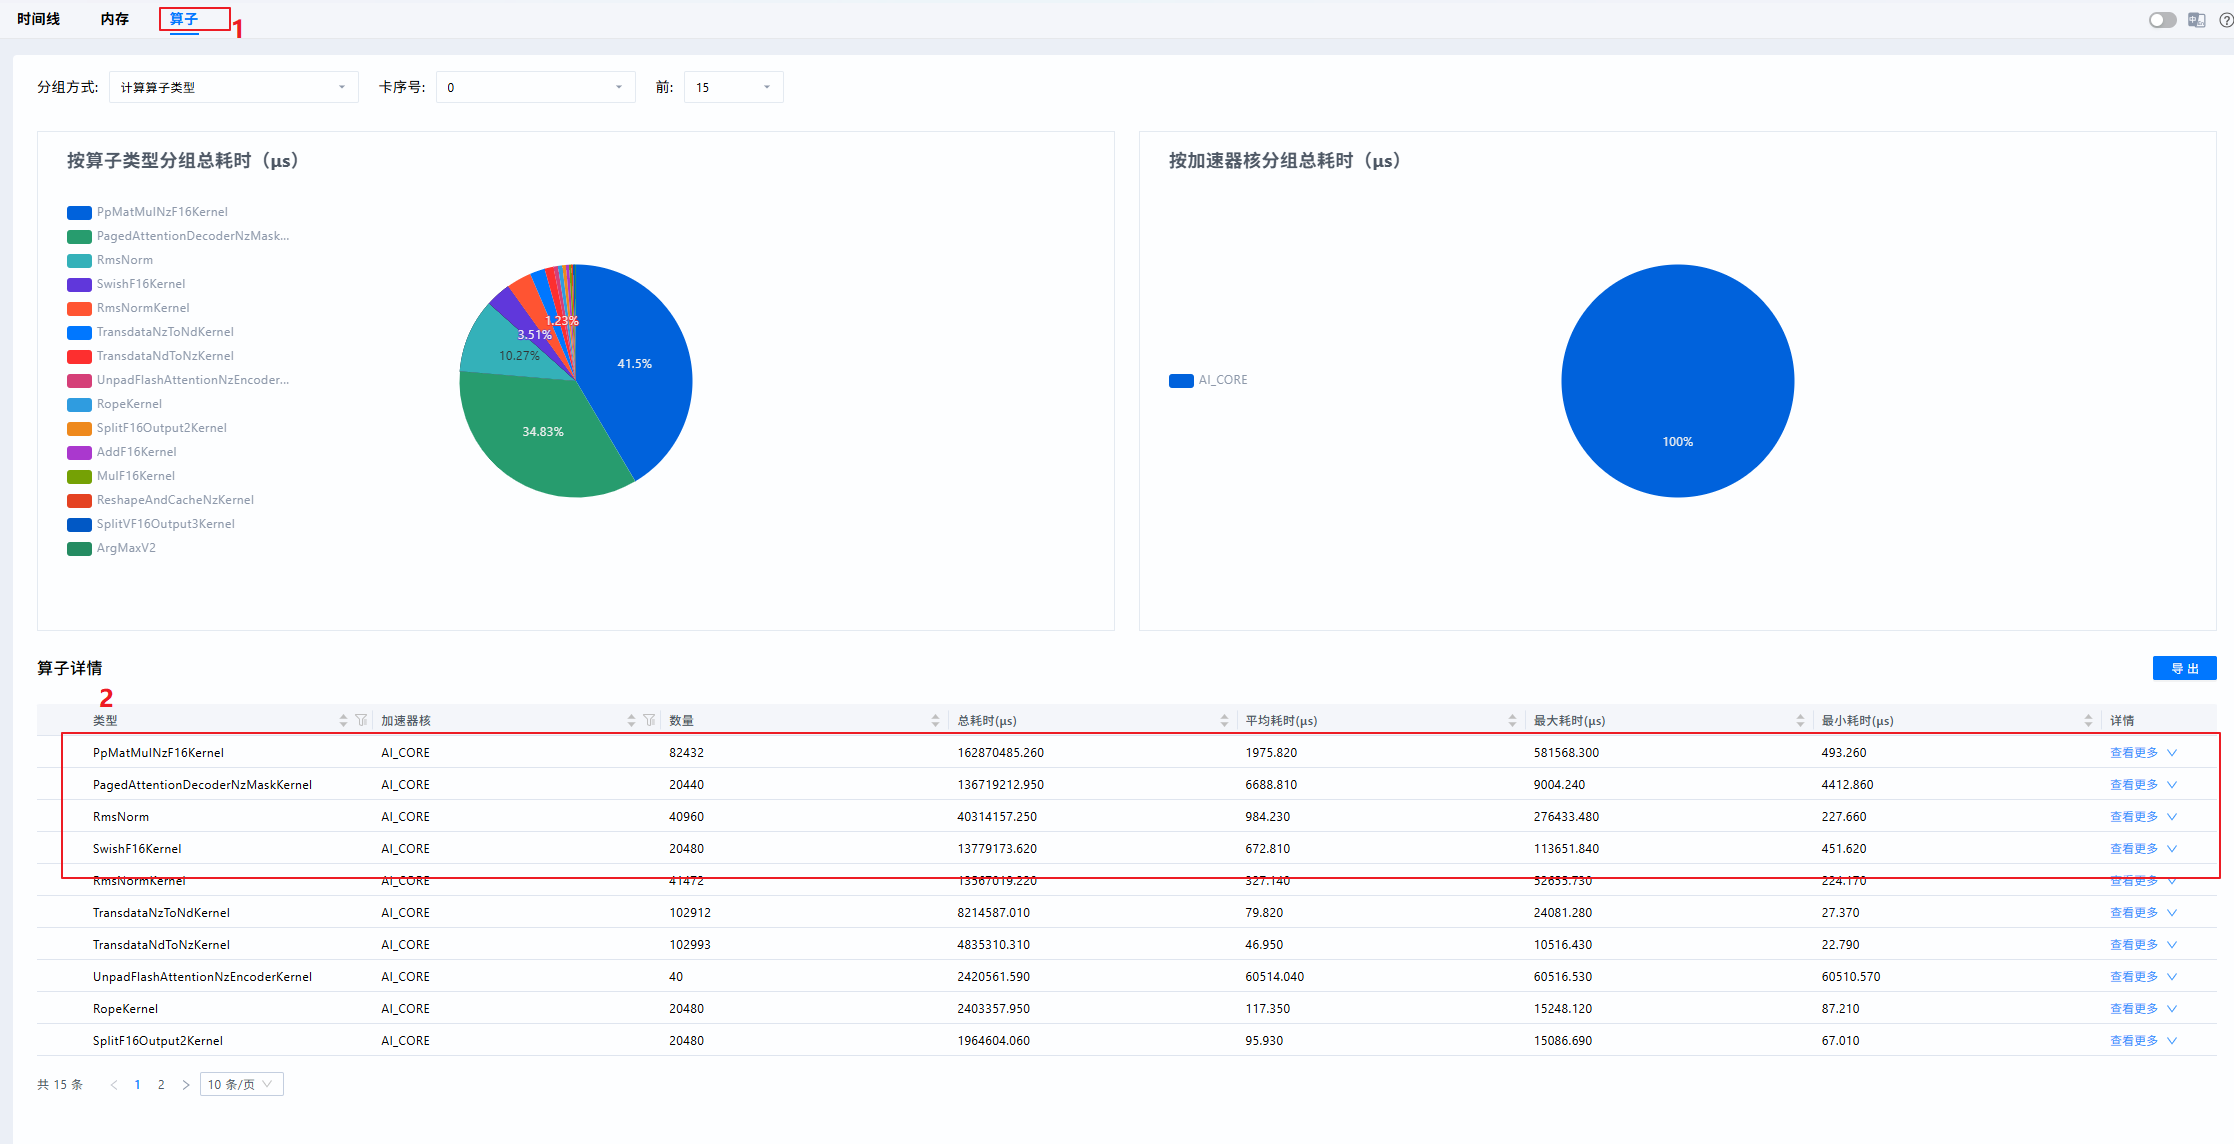Click the 导出 export button
This screenshot has width=2234, height=1144.
tap(2184, 668)
